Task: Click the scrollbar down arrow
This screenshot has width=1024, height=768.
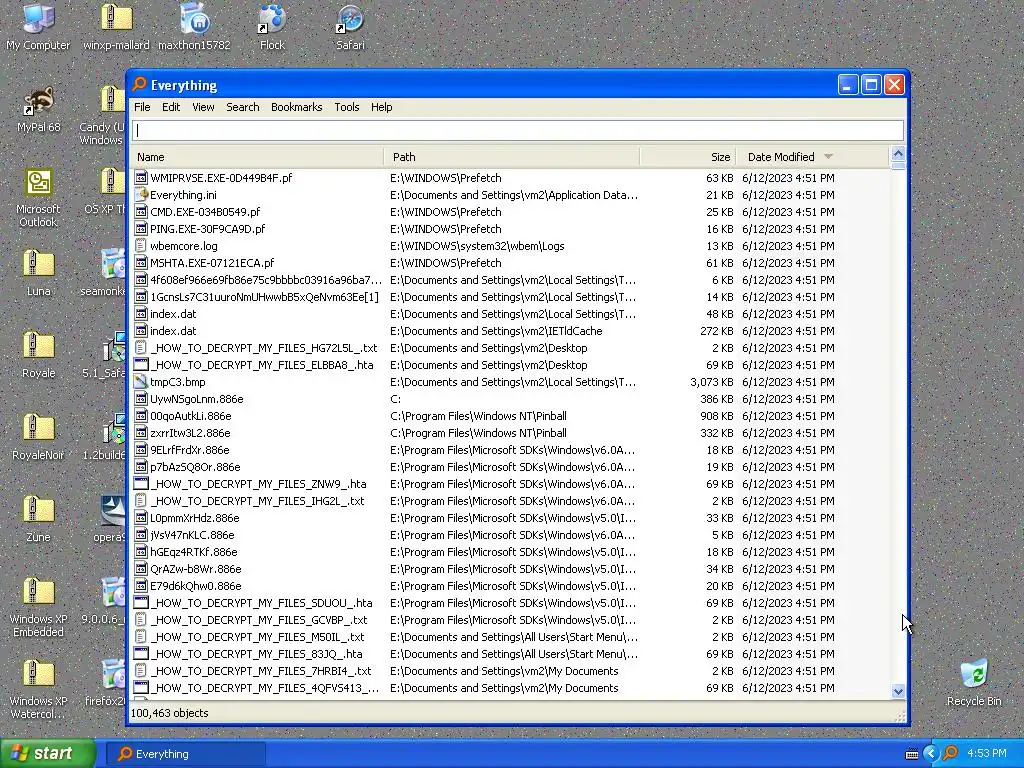Action: pyautogui.click(x=898, y=691)
